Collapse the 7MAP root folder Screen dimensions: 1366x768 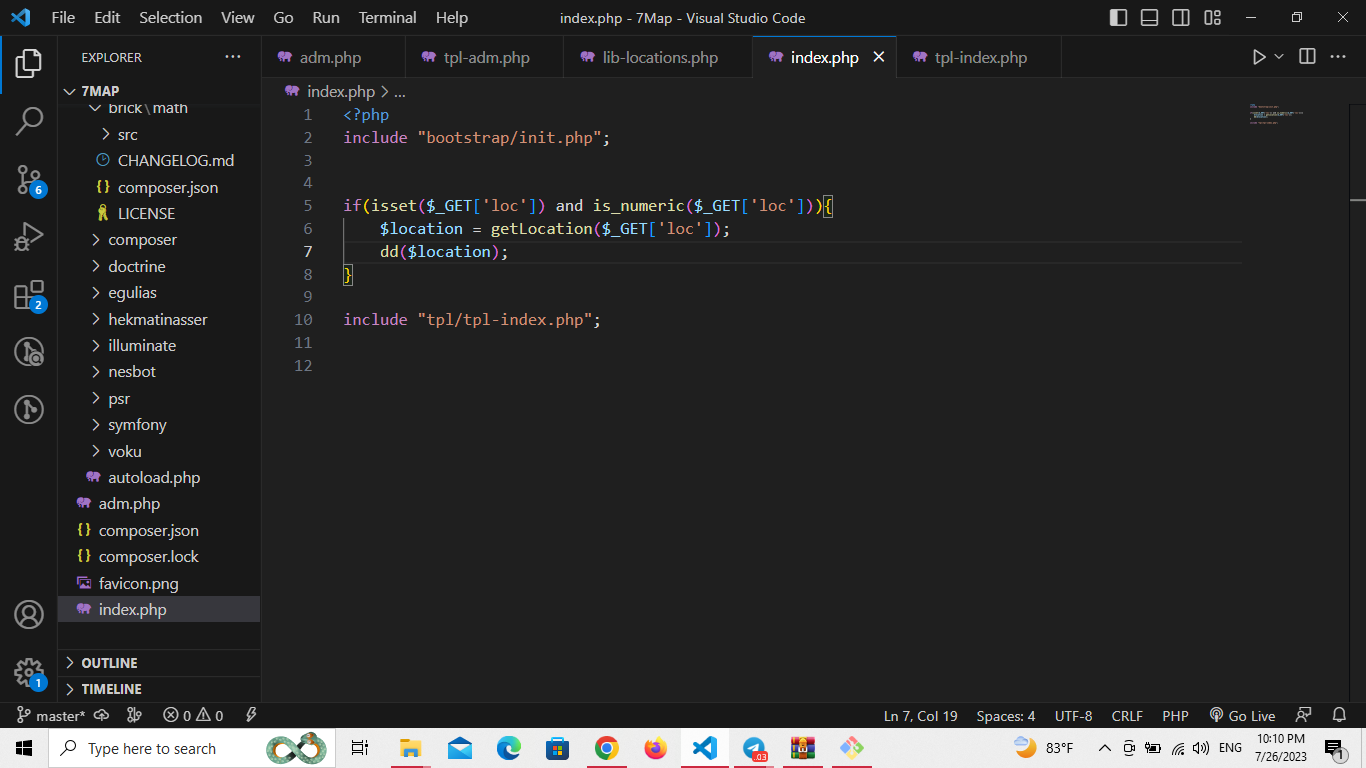159,91
